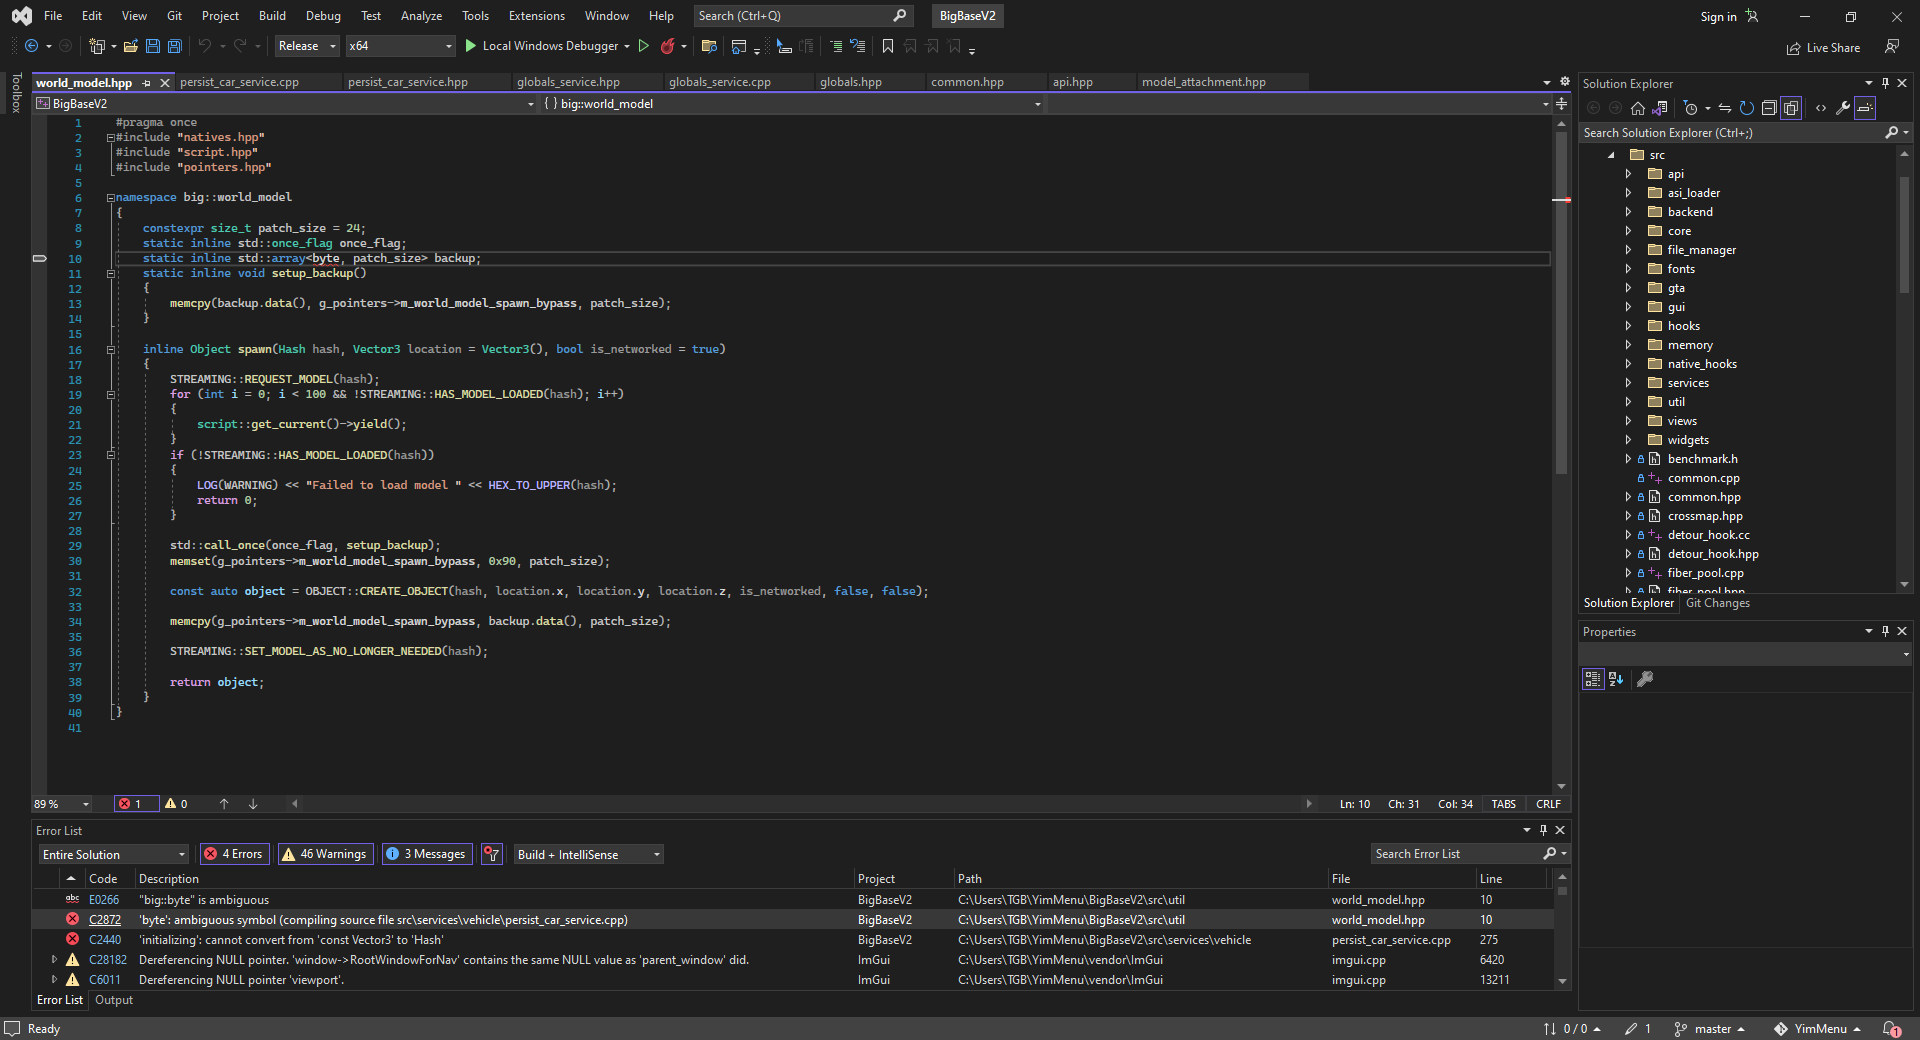Open Solution Explorer Properties wrench icon
Screen dimensions: 1920x1040
pyautogui.click(x=1843, y=108)
